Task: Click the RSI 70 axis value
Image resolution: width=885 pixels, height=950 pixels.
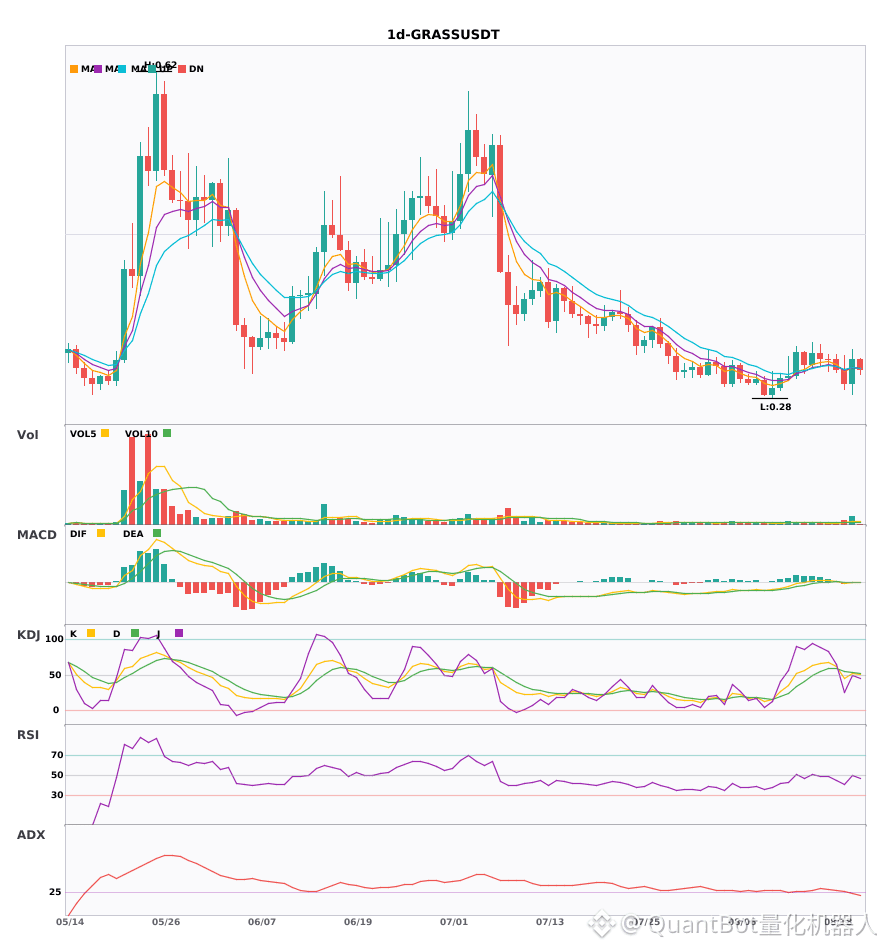Action: click(57, 755)
